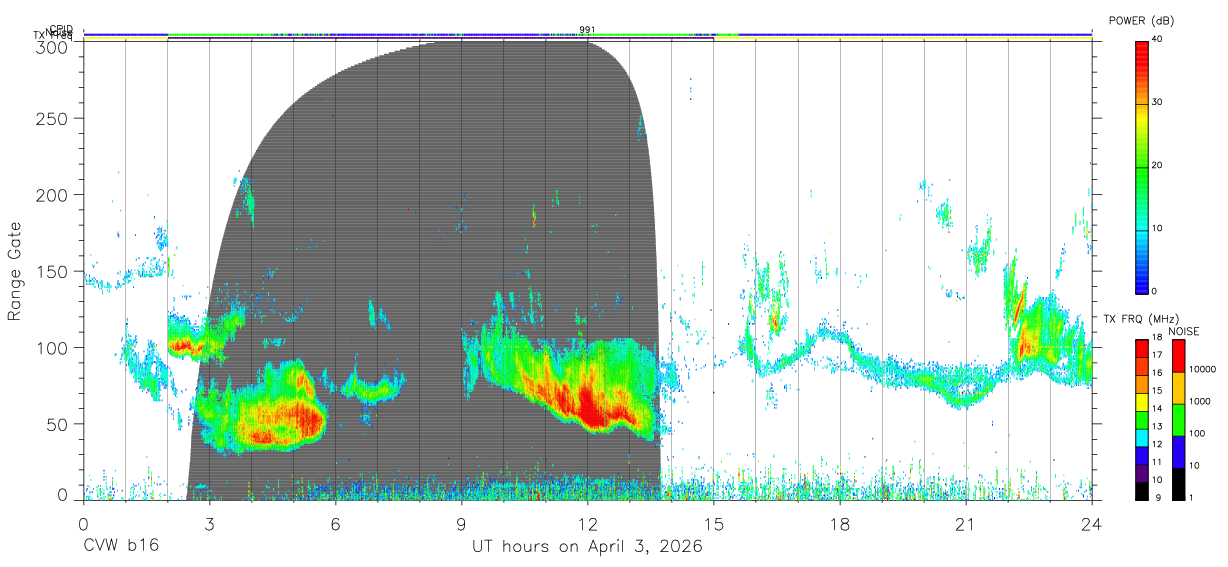1228x567 pixels.
Task: Click the yellow swatch of NOISE legend
Action: click(1177, 388)
